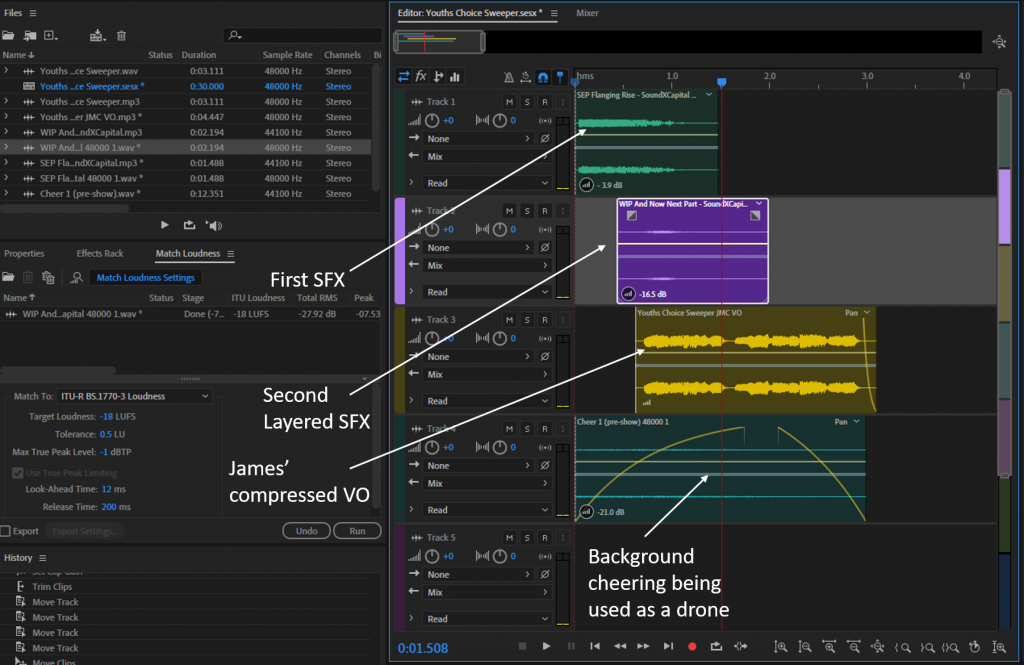Select Cheer 1 (pre-show).wav in Files list
Screen dimensions: 1024x665
point(88,193)
